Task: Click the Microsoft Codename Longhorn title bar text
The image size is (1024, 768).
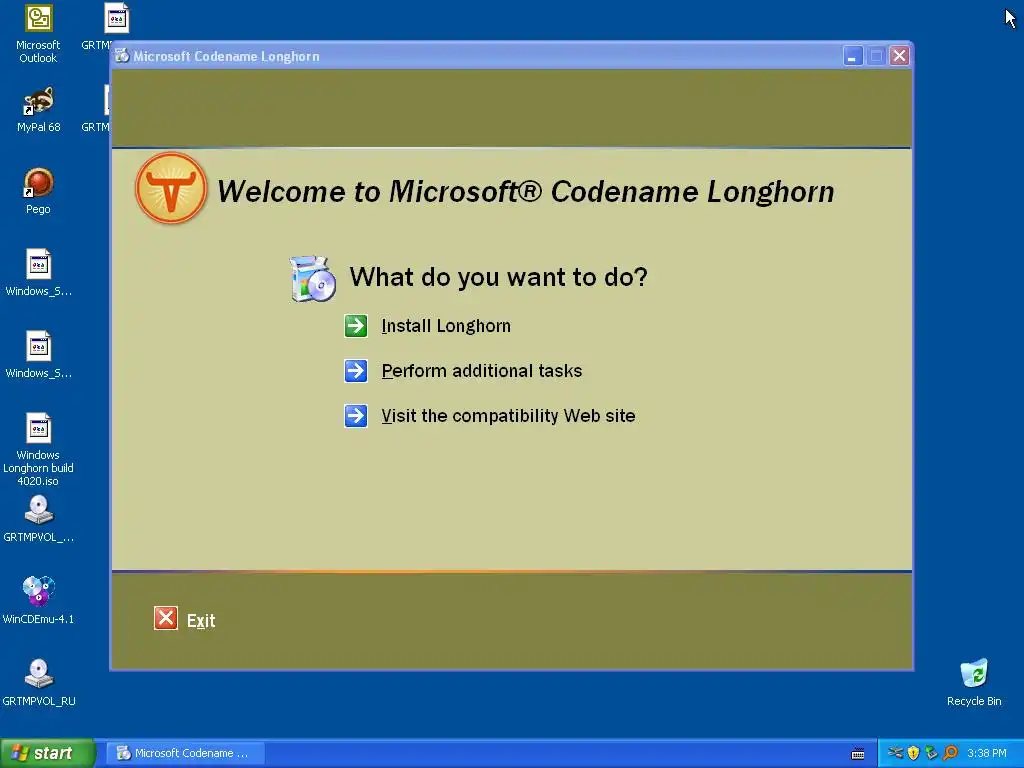Action: coord(226,56)
